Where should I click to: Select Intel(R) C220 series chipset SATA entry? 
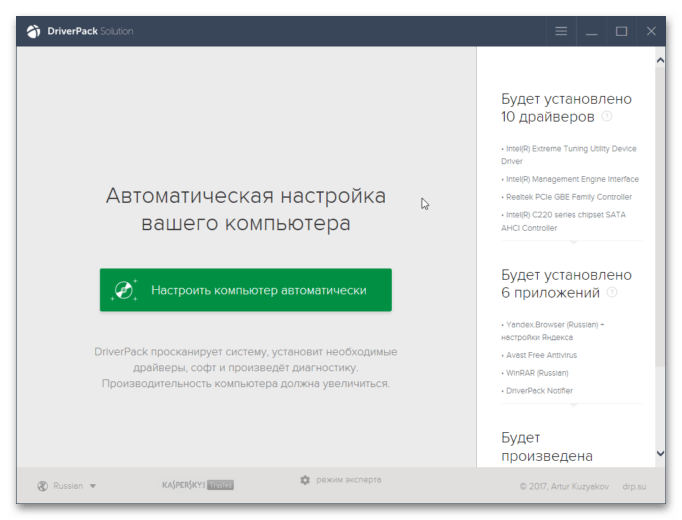(x=564, y=221)
